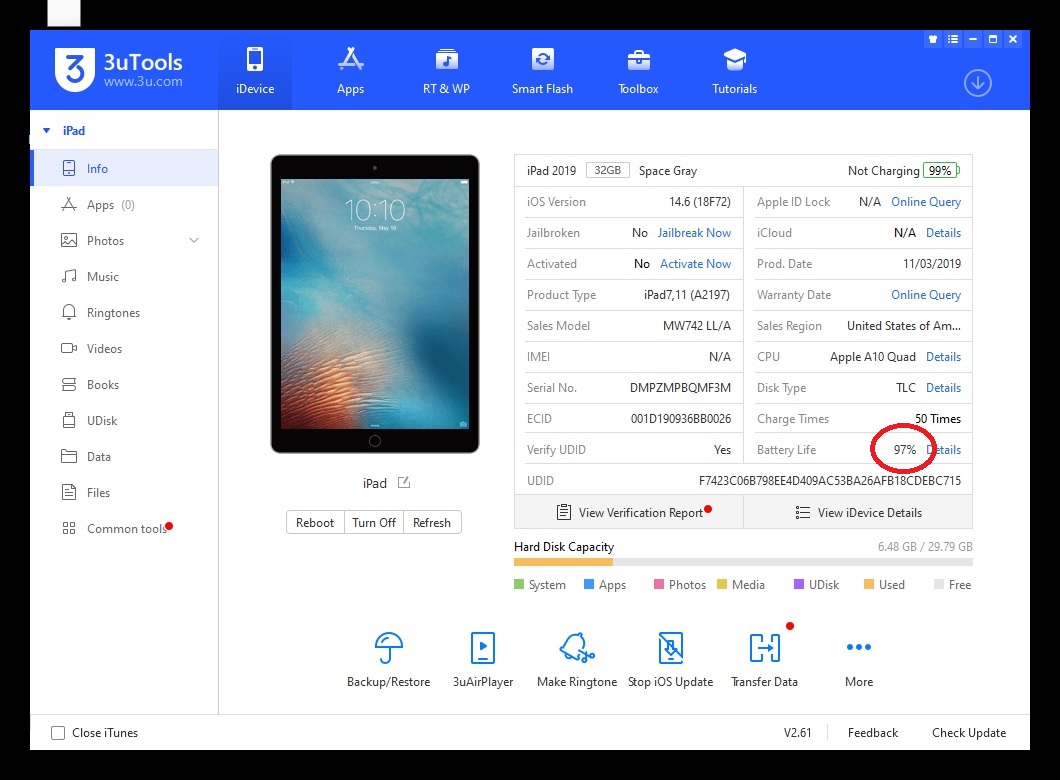Open the list menu icon in title bar
The height and width of the screenshot is (780, 1060).
(953, 39)
